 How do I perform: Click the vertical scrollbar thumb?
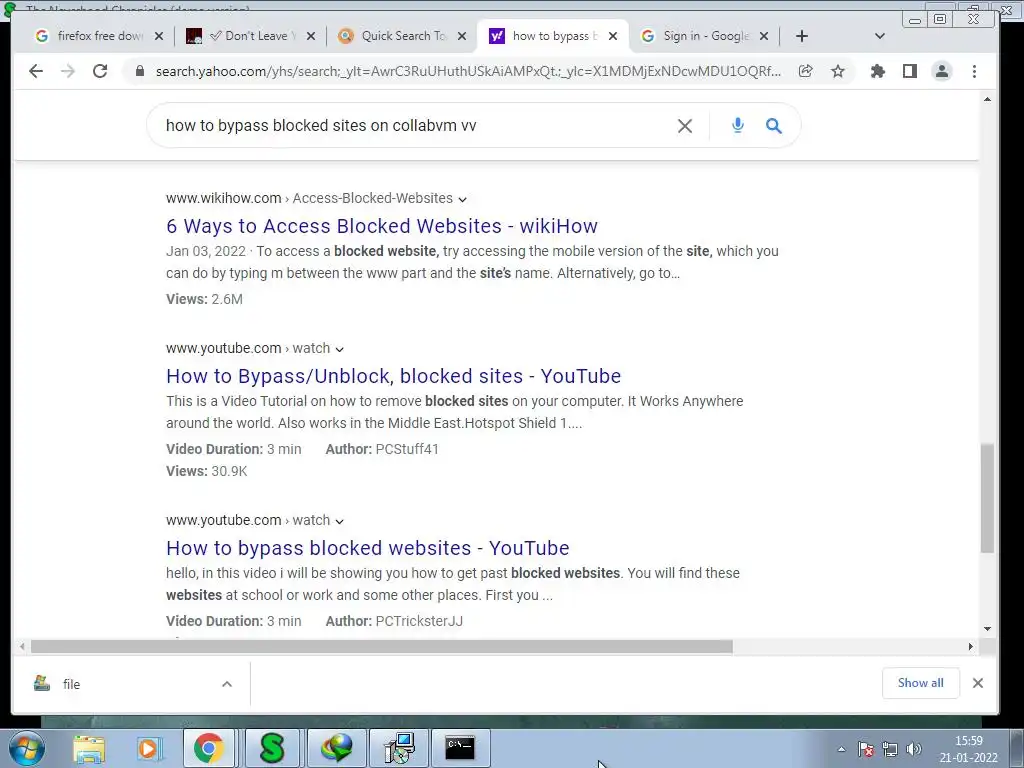987,498
